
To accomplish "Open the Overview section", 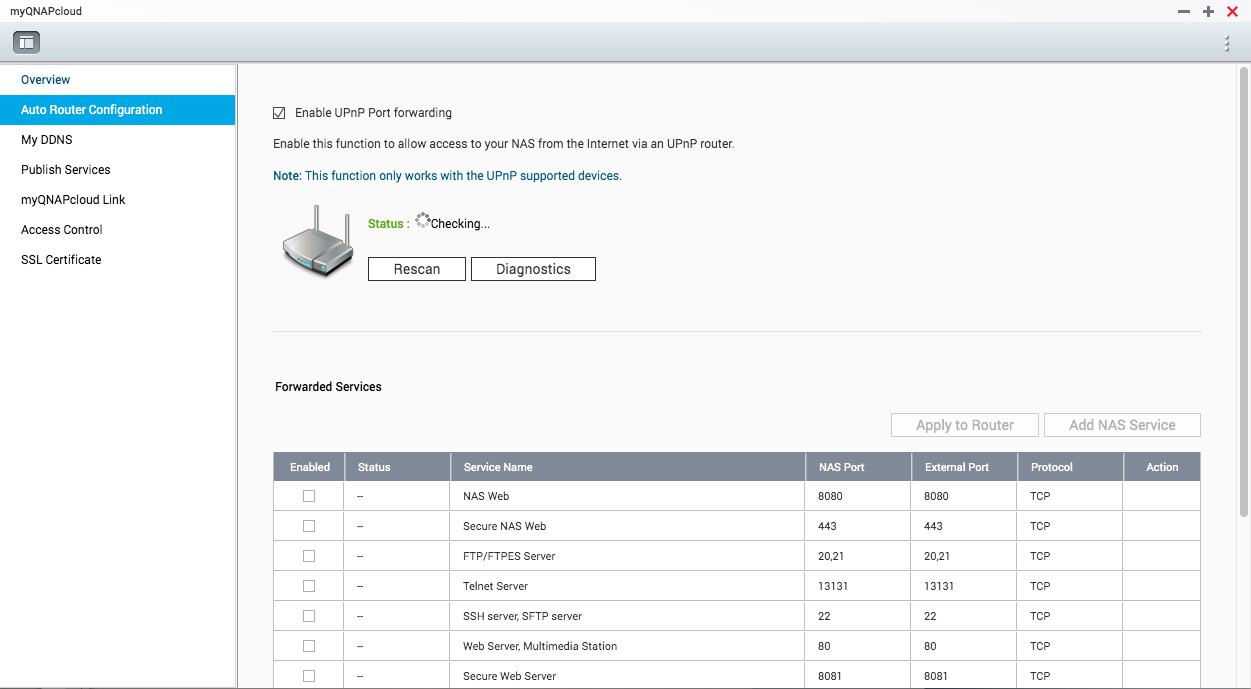I will click(x=46, y=80).
